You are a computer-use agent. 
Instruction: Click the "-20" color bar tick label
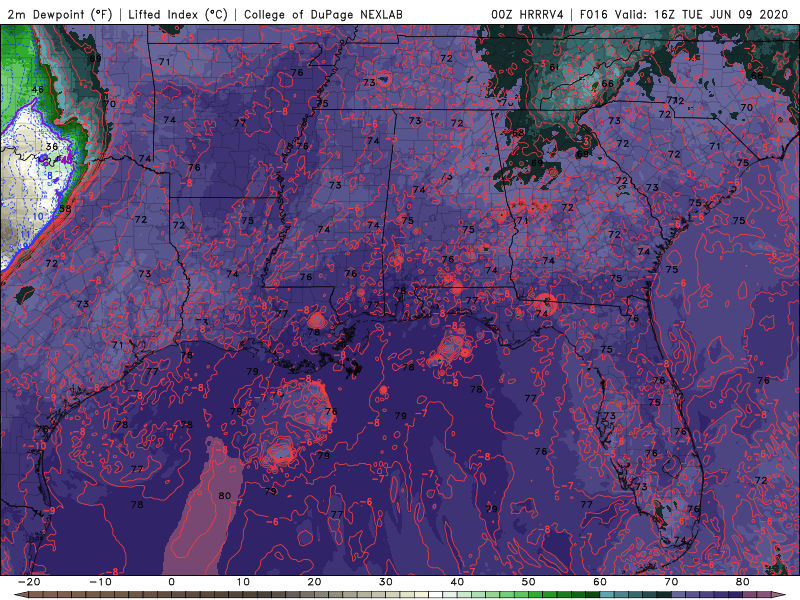tap(29, 582)
